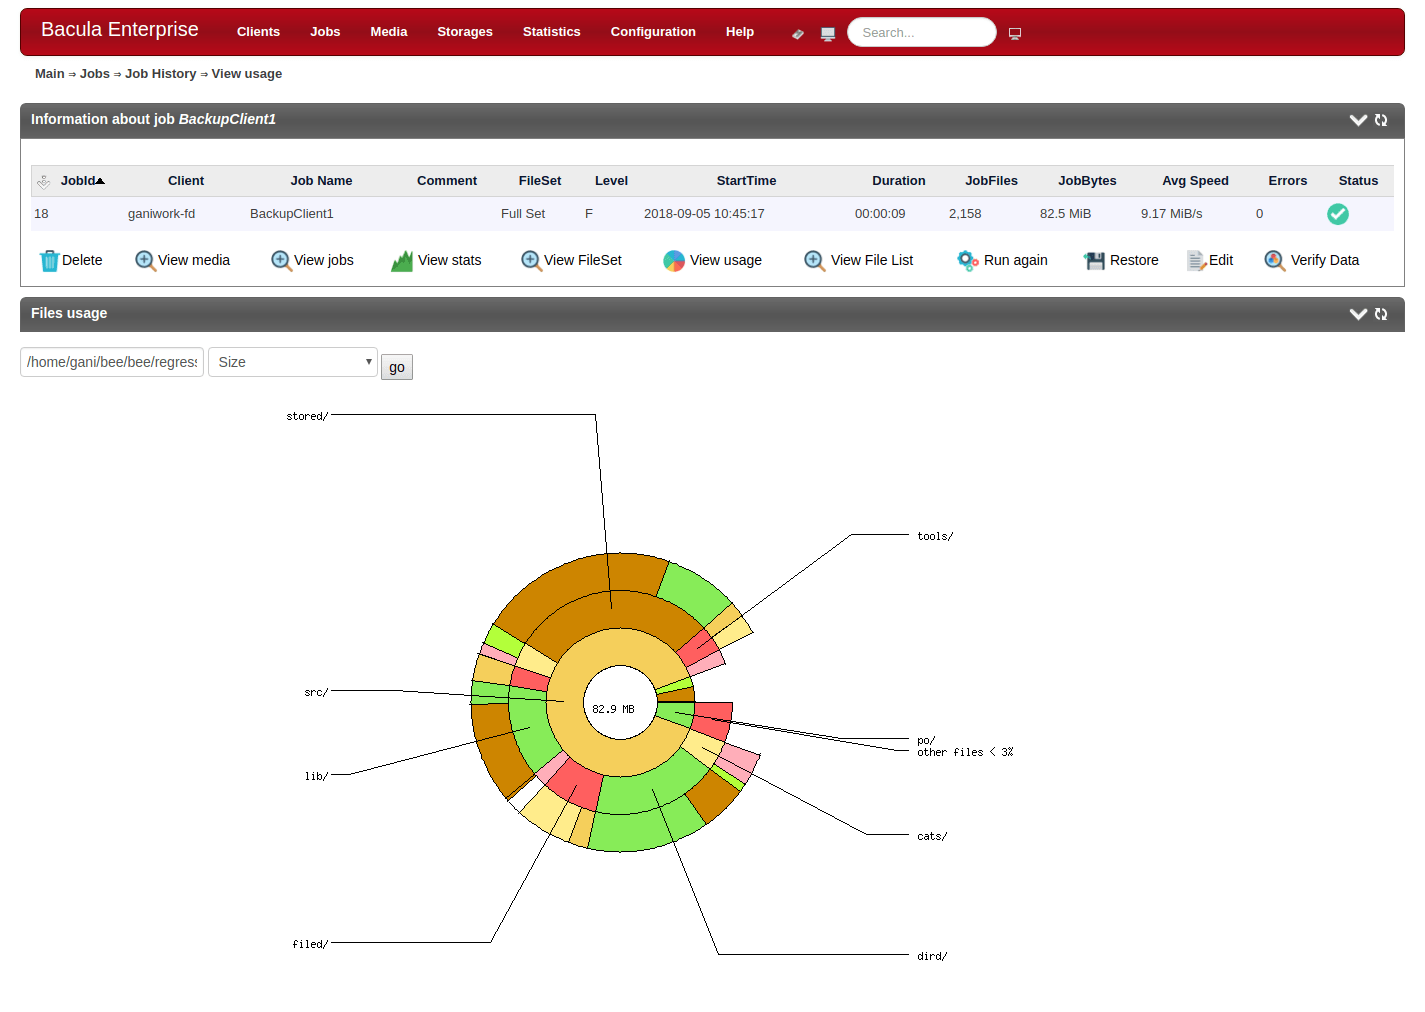Click the lib/ chart label
The image size is (1425, 1012).
click(316, 776)
